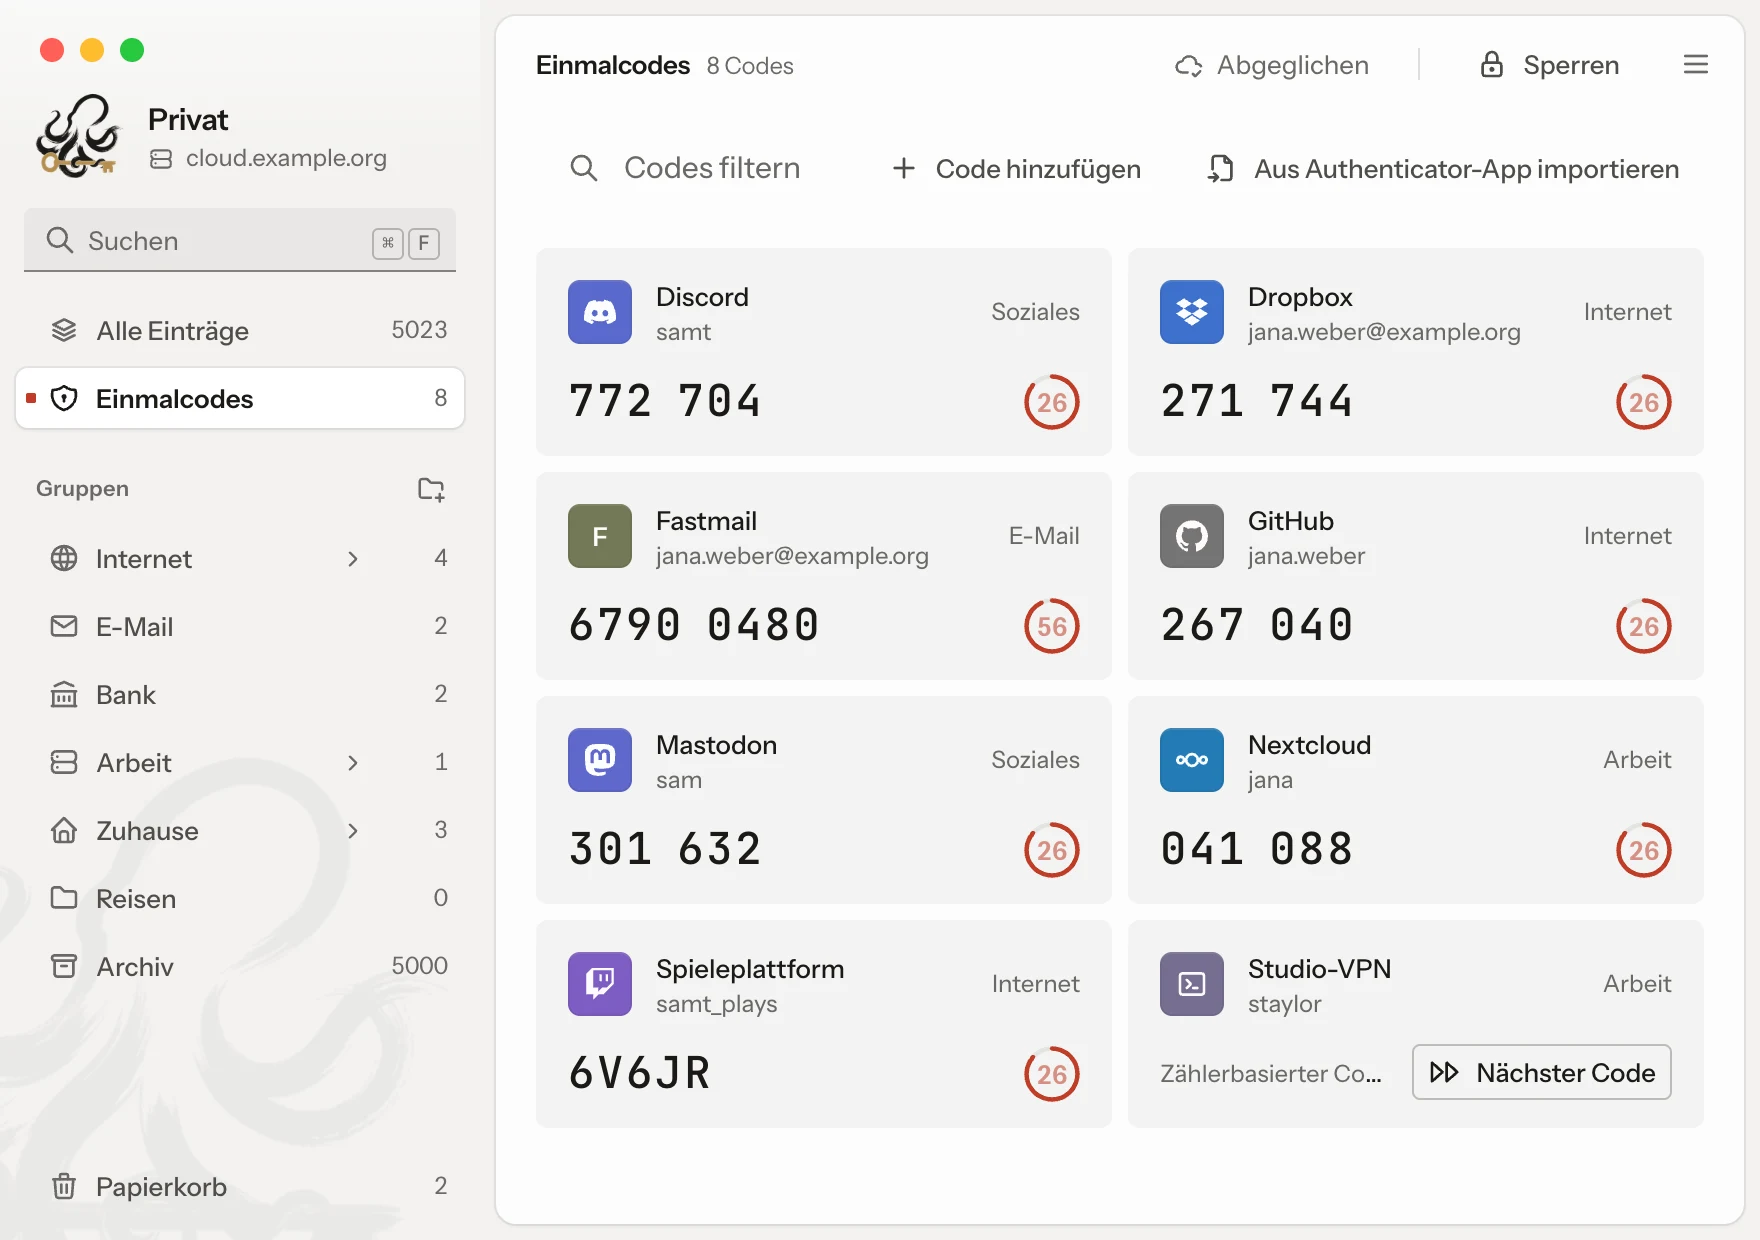Click the Discord app icon

pos(600,312)
